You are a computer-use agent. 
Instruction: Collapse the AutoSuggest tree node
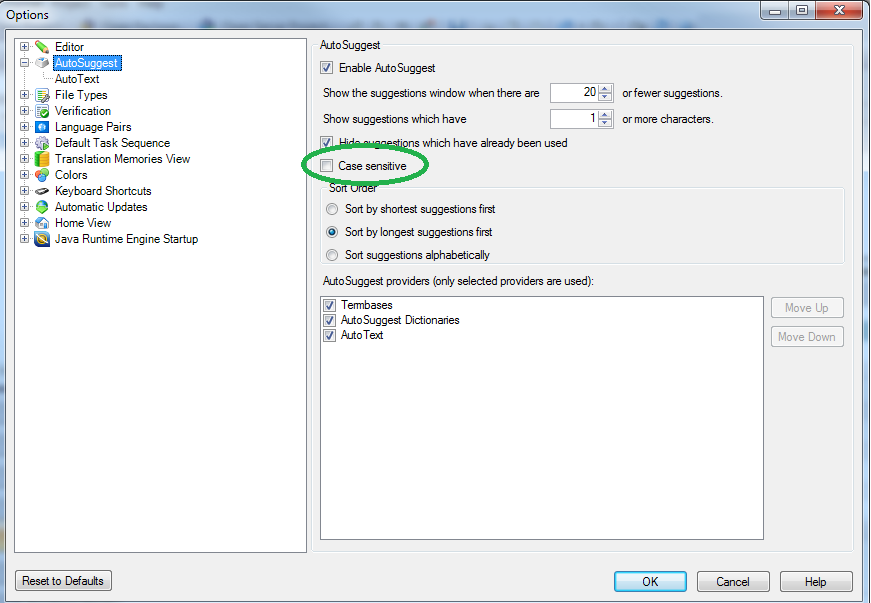pos(25,63)
